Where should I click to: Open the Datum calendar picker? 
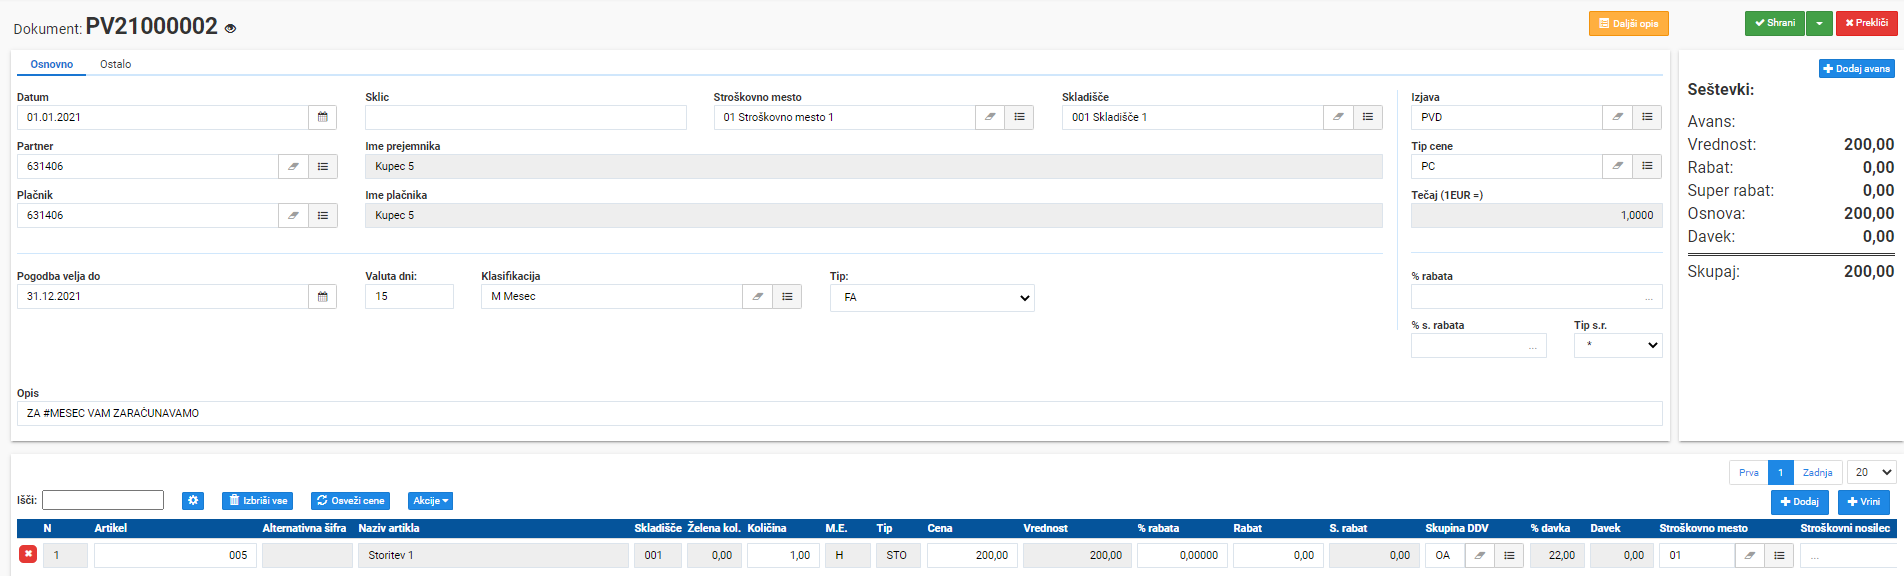pyautogui.click(x=322, y=117)
